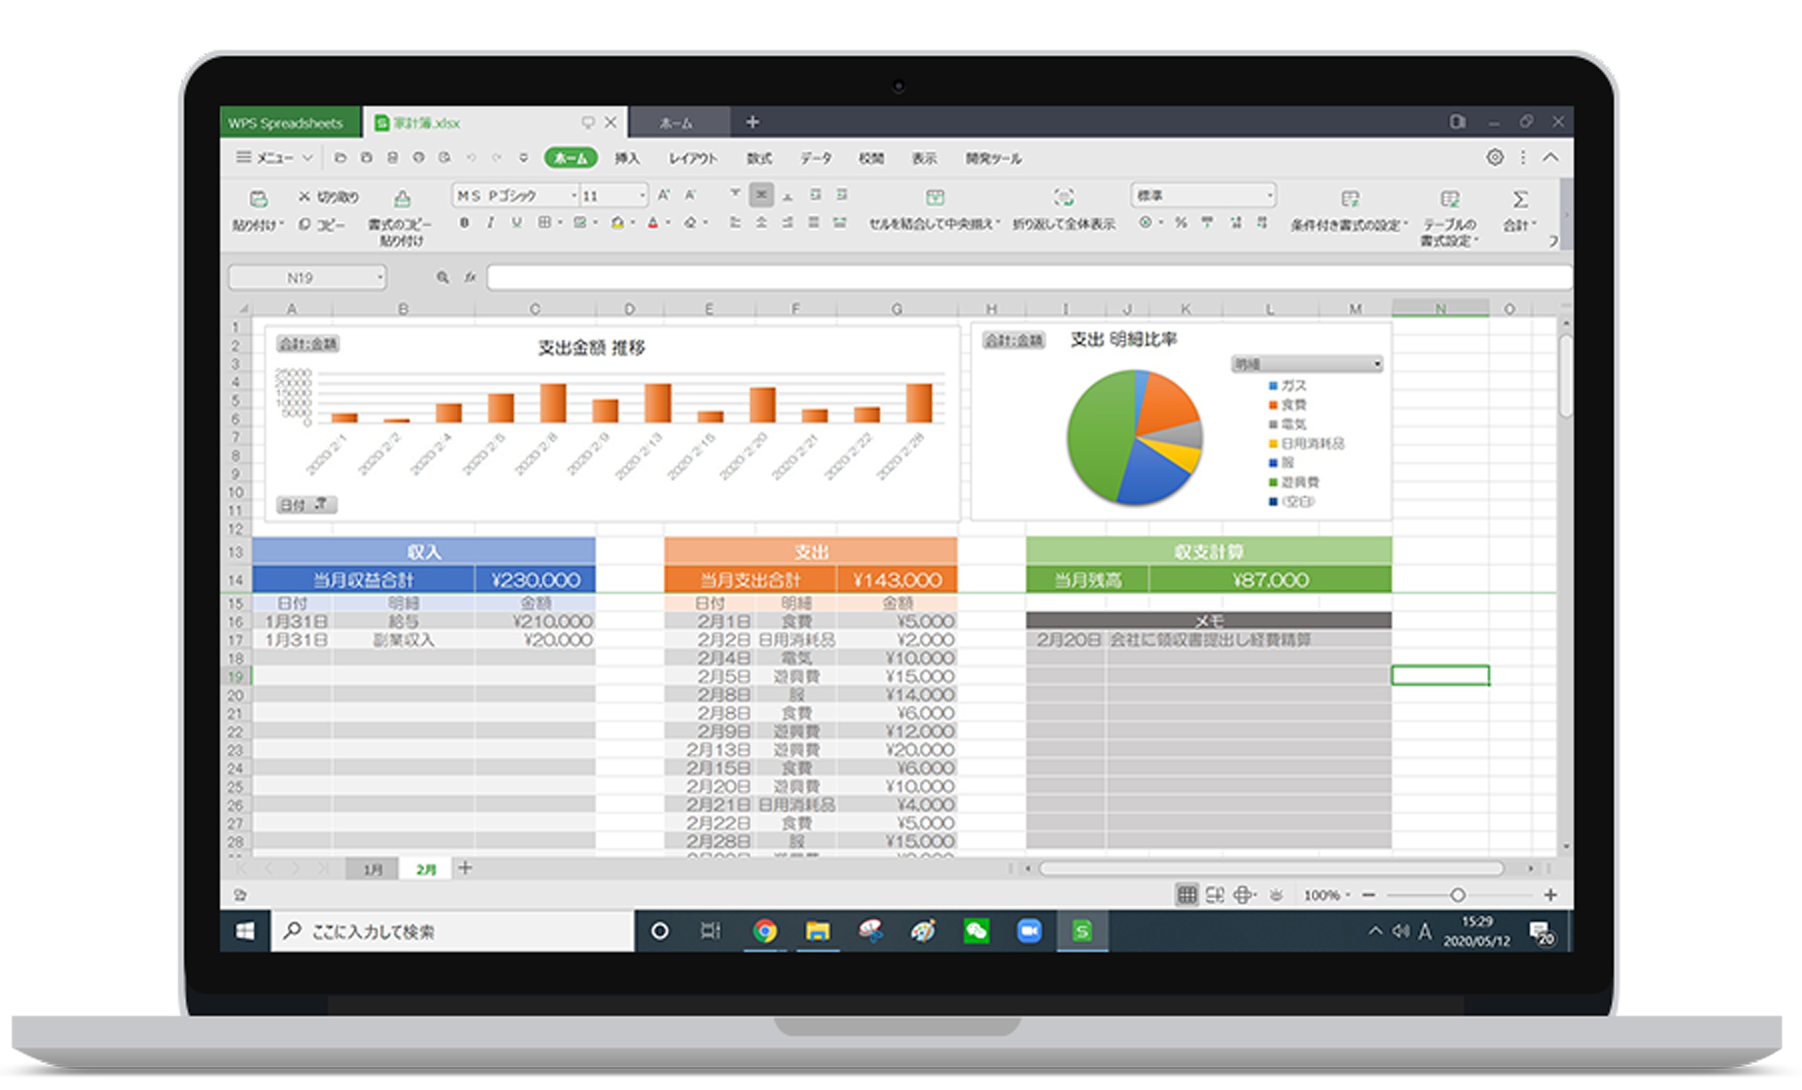This screenshot has height=1090, width=1802.
Task: Click the Merge and Center cells icon
Action: [x=935, y=197]
